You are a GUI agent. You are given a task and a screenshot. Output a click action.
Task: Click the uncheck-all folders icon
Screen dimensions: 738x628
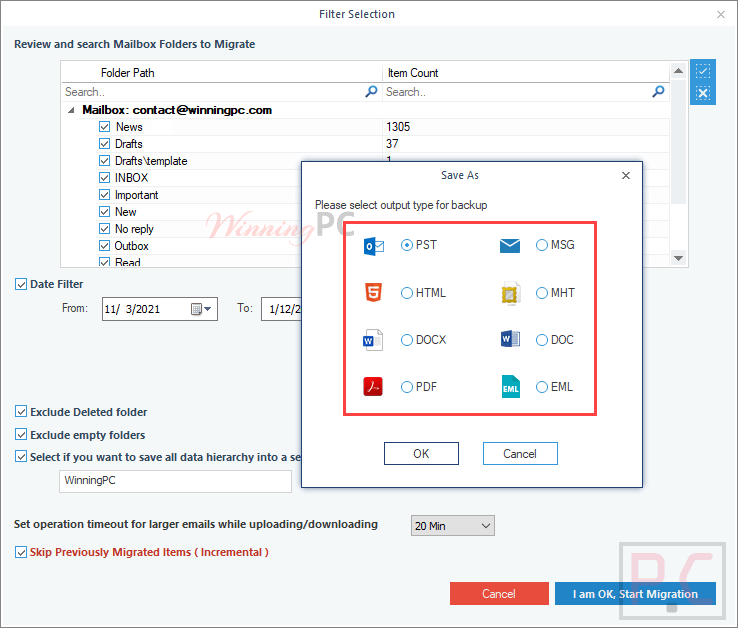coord(703,93)
